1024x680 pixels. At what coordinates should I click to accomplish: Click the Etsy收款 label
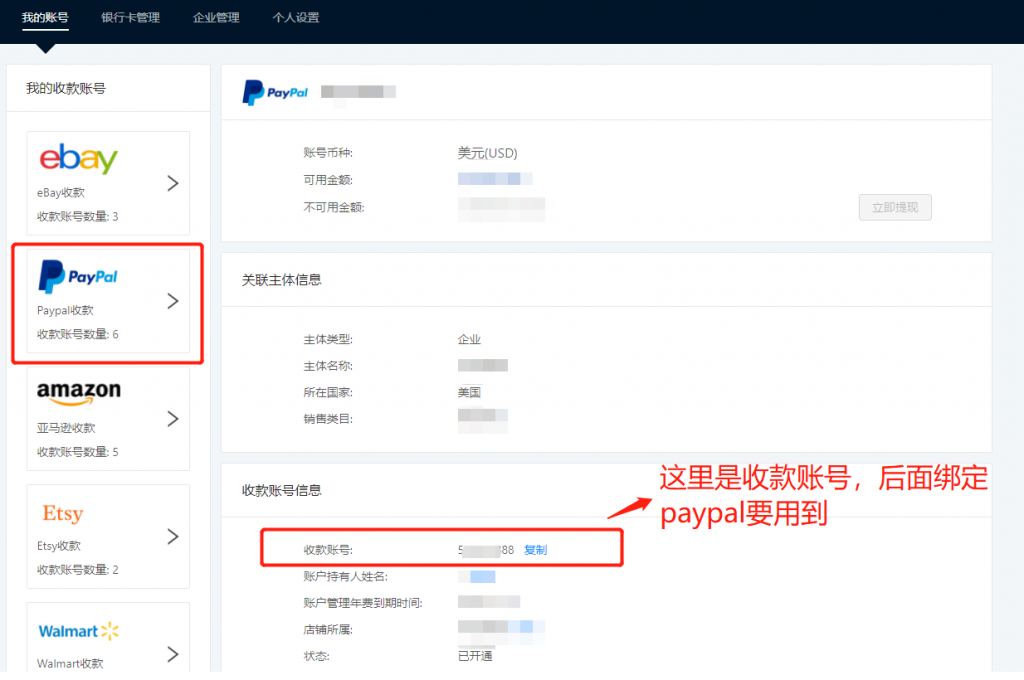pos(59,545)
